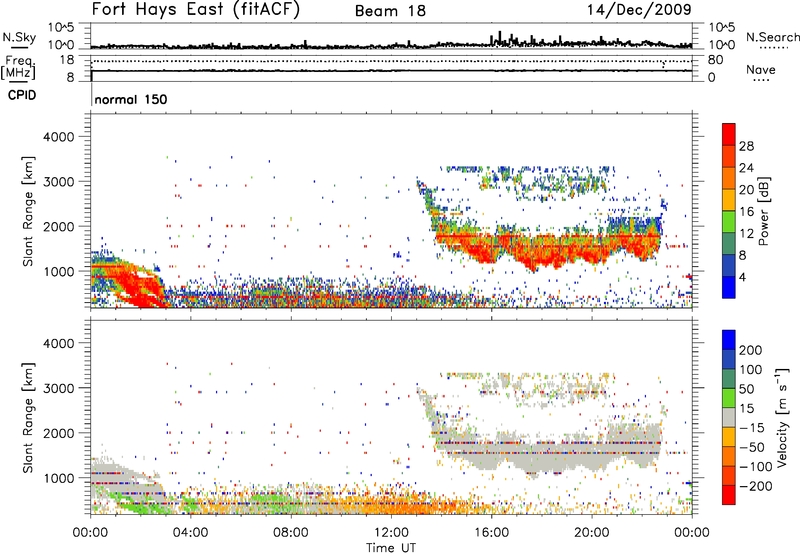
Task: Pick the teal 8–12 dB Power colorbar segment
Action: 729,244
